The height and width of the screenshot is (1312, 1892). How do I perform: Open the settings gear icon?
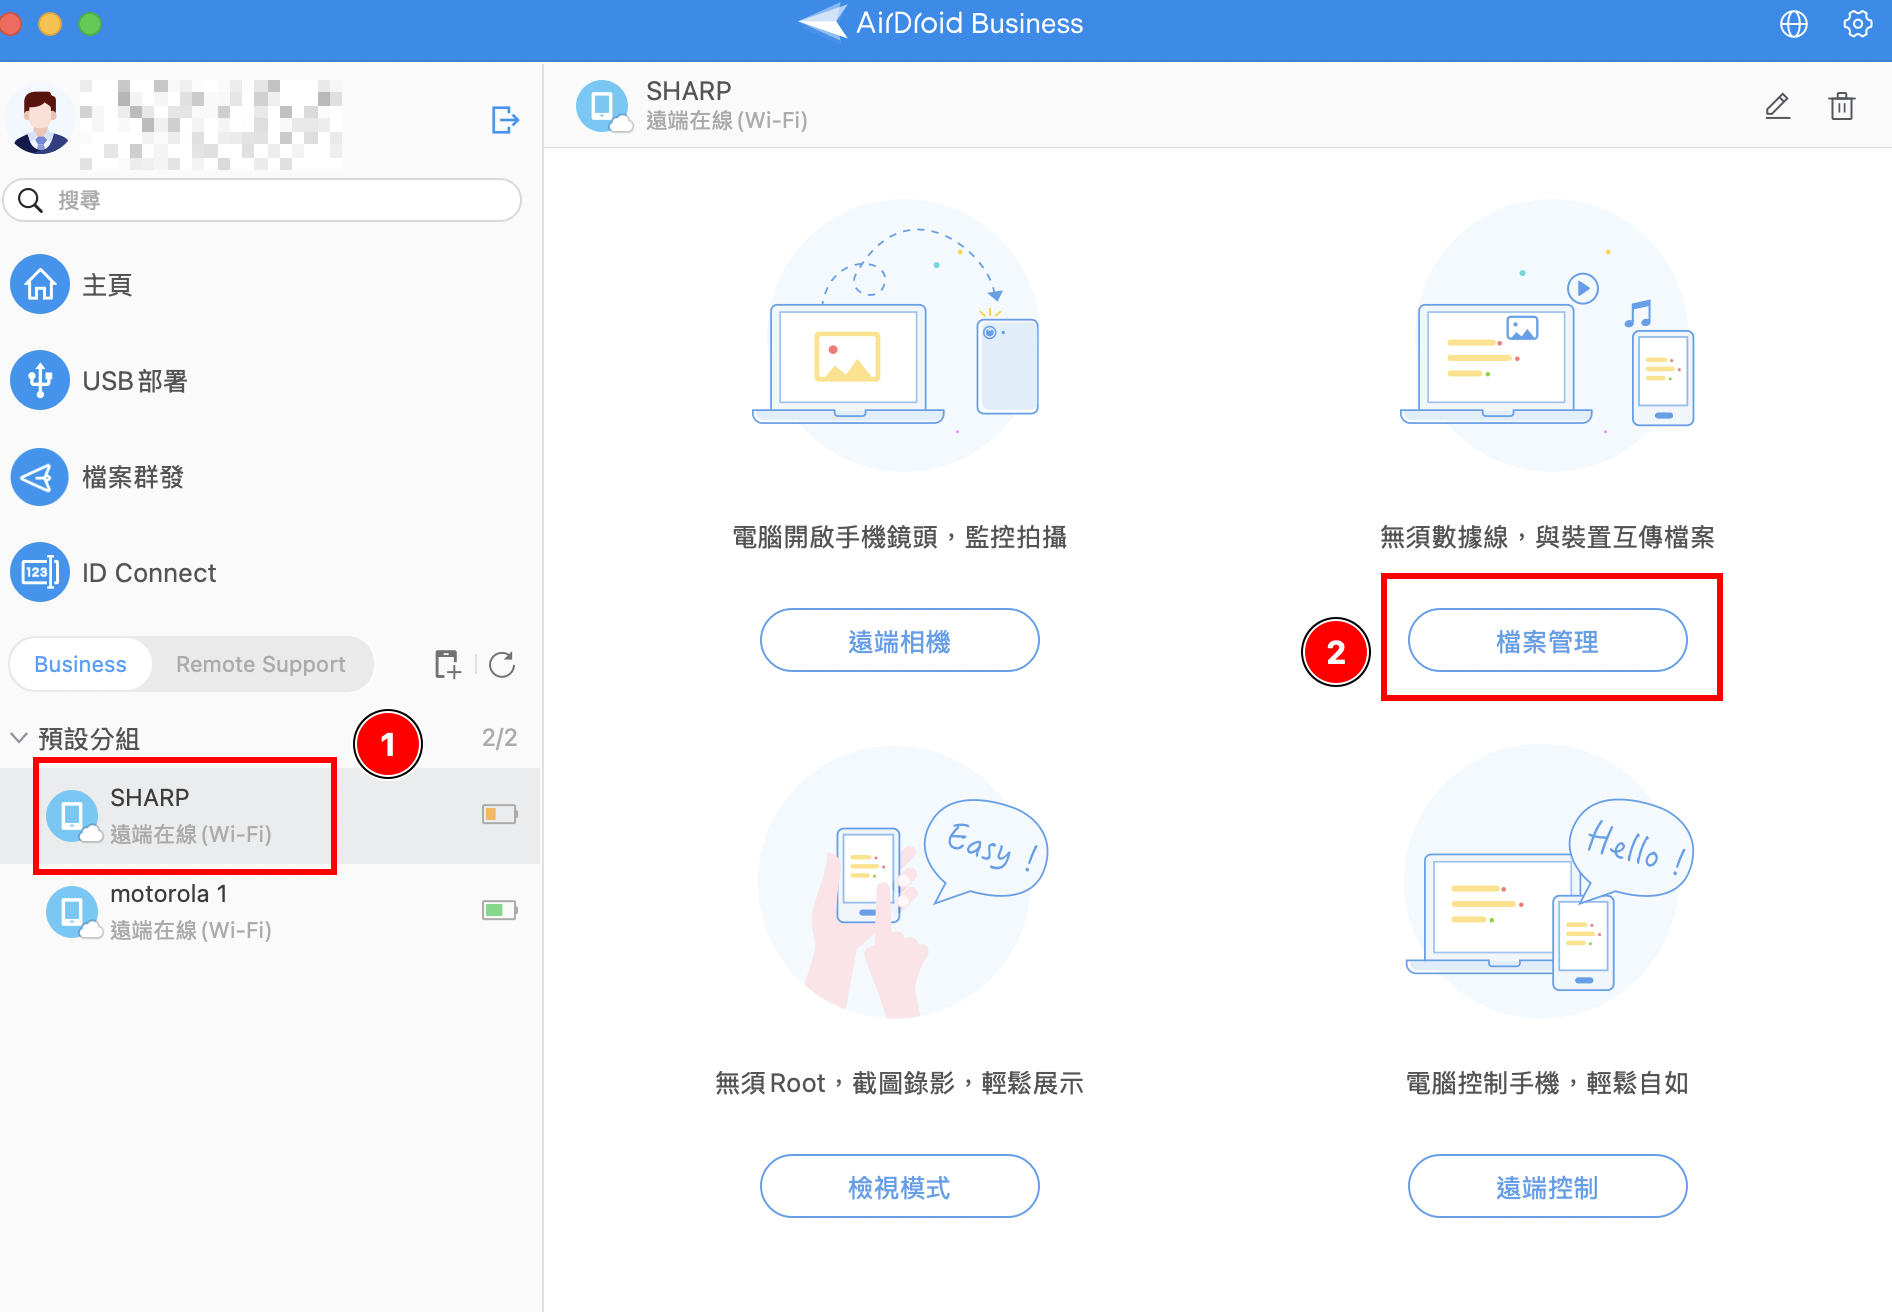(x=1857, y=24)
